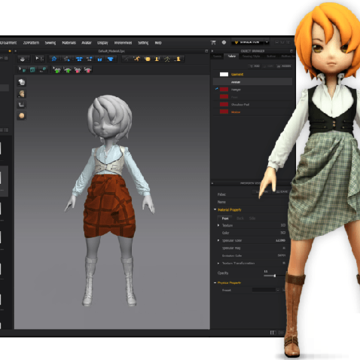Select the Back tab in Material Property

click(x=240, y=218)
